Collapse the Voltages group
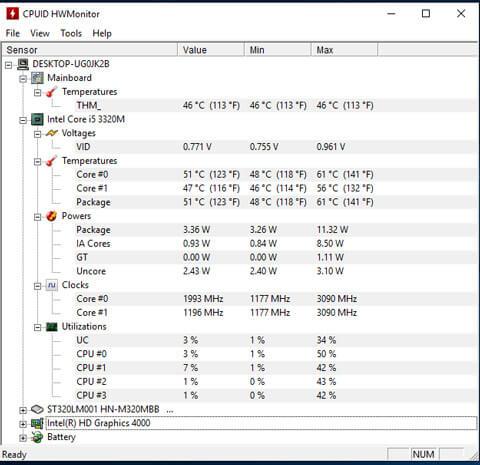The height and width of the screenshot is (465, 480). tap(38, 134)
